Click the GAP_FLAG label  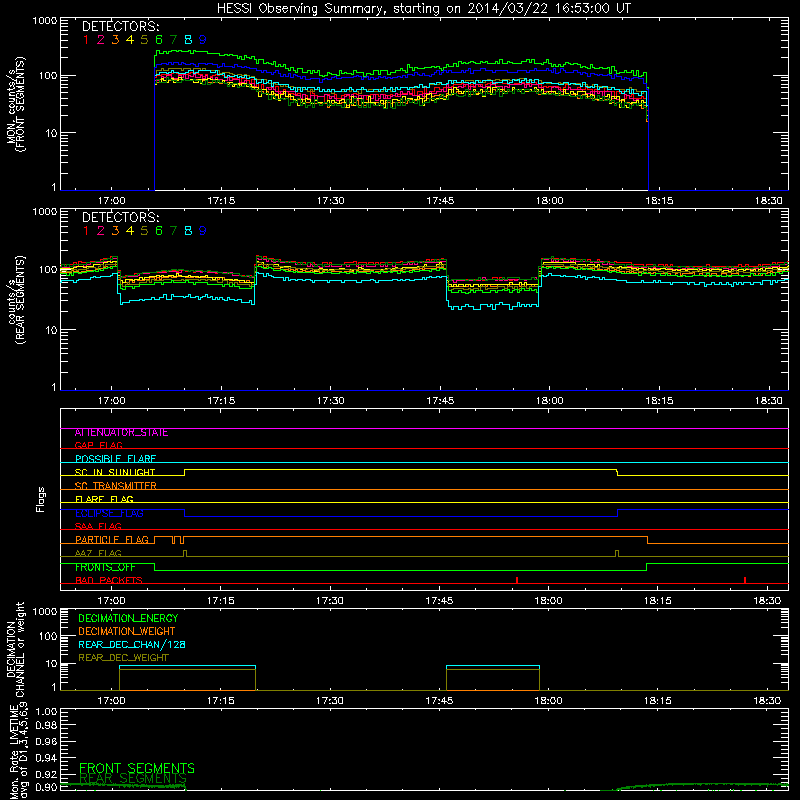[98, 445]
